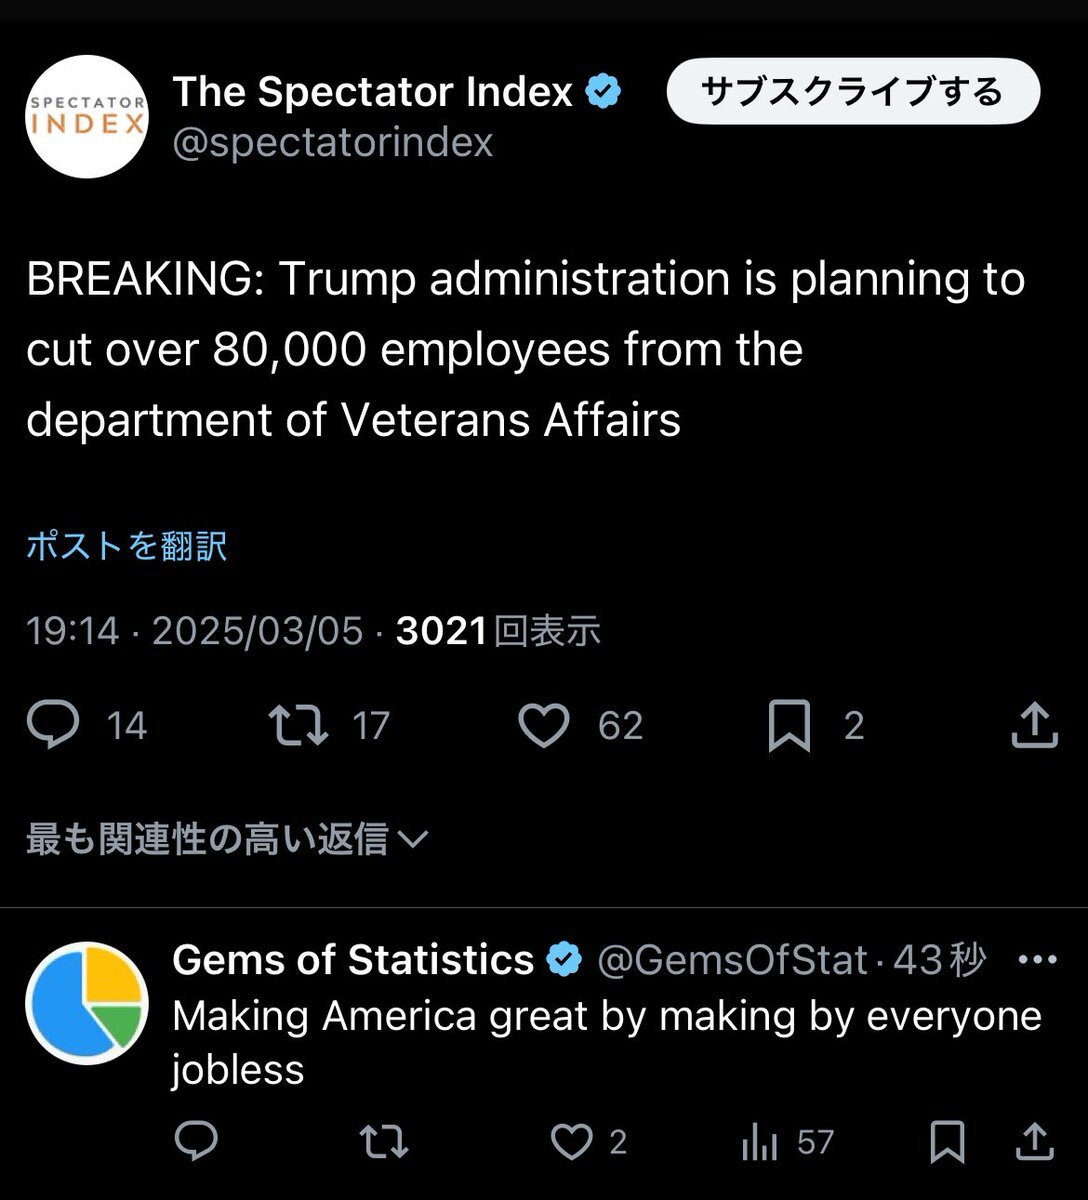
Task: Share the Gems of Statistics reply
Action: pyautogui.click(x=1034, y=1141)
